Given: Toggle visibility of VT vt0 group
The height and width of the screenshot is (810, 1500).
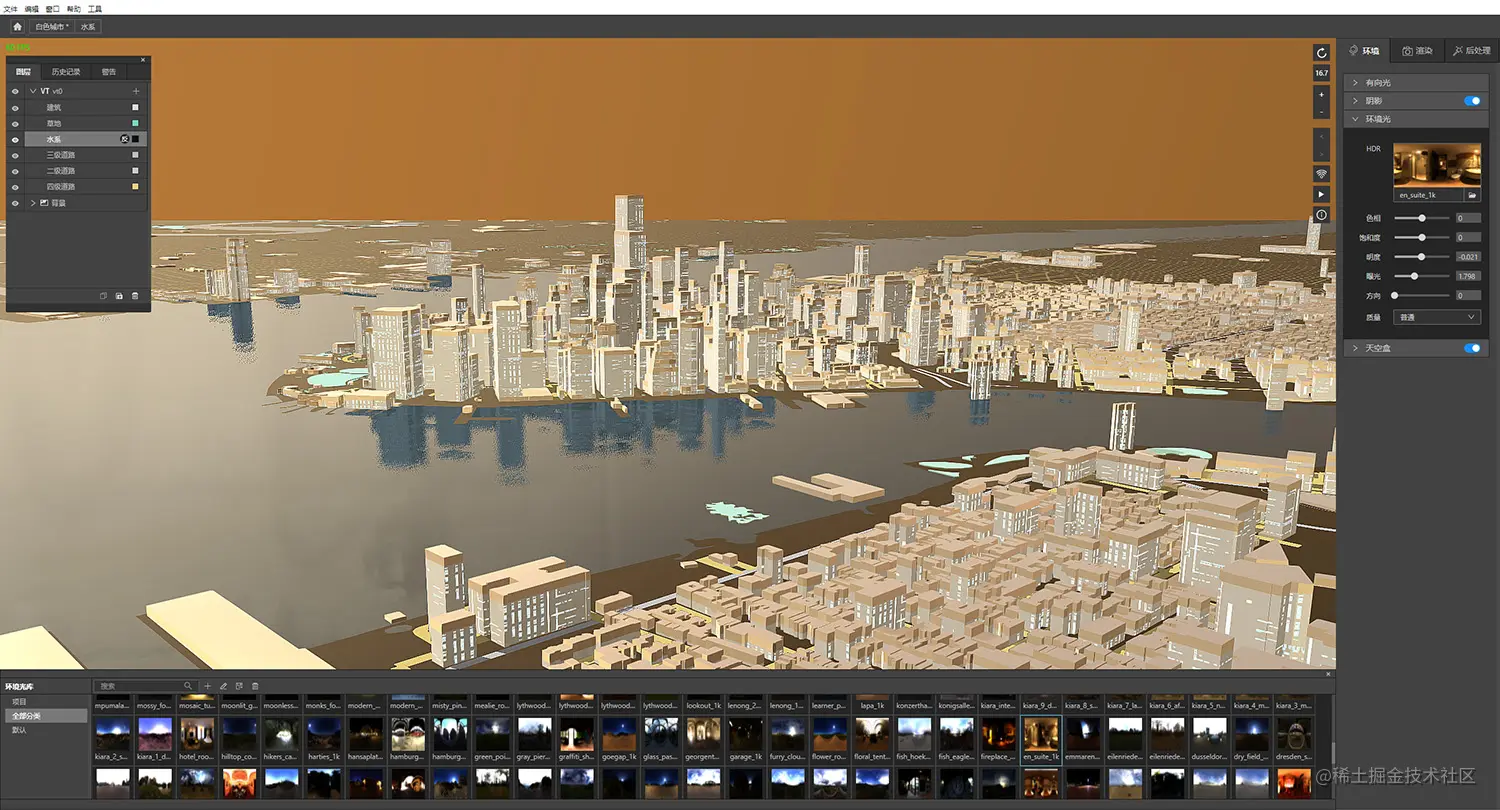Looking at the screenshot, I should 15,91.
